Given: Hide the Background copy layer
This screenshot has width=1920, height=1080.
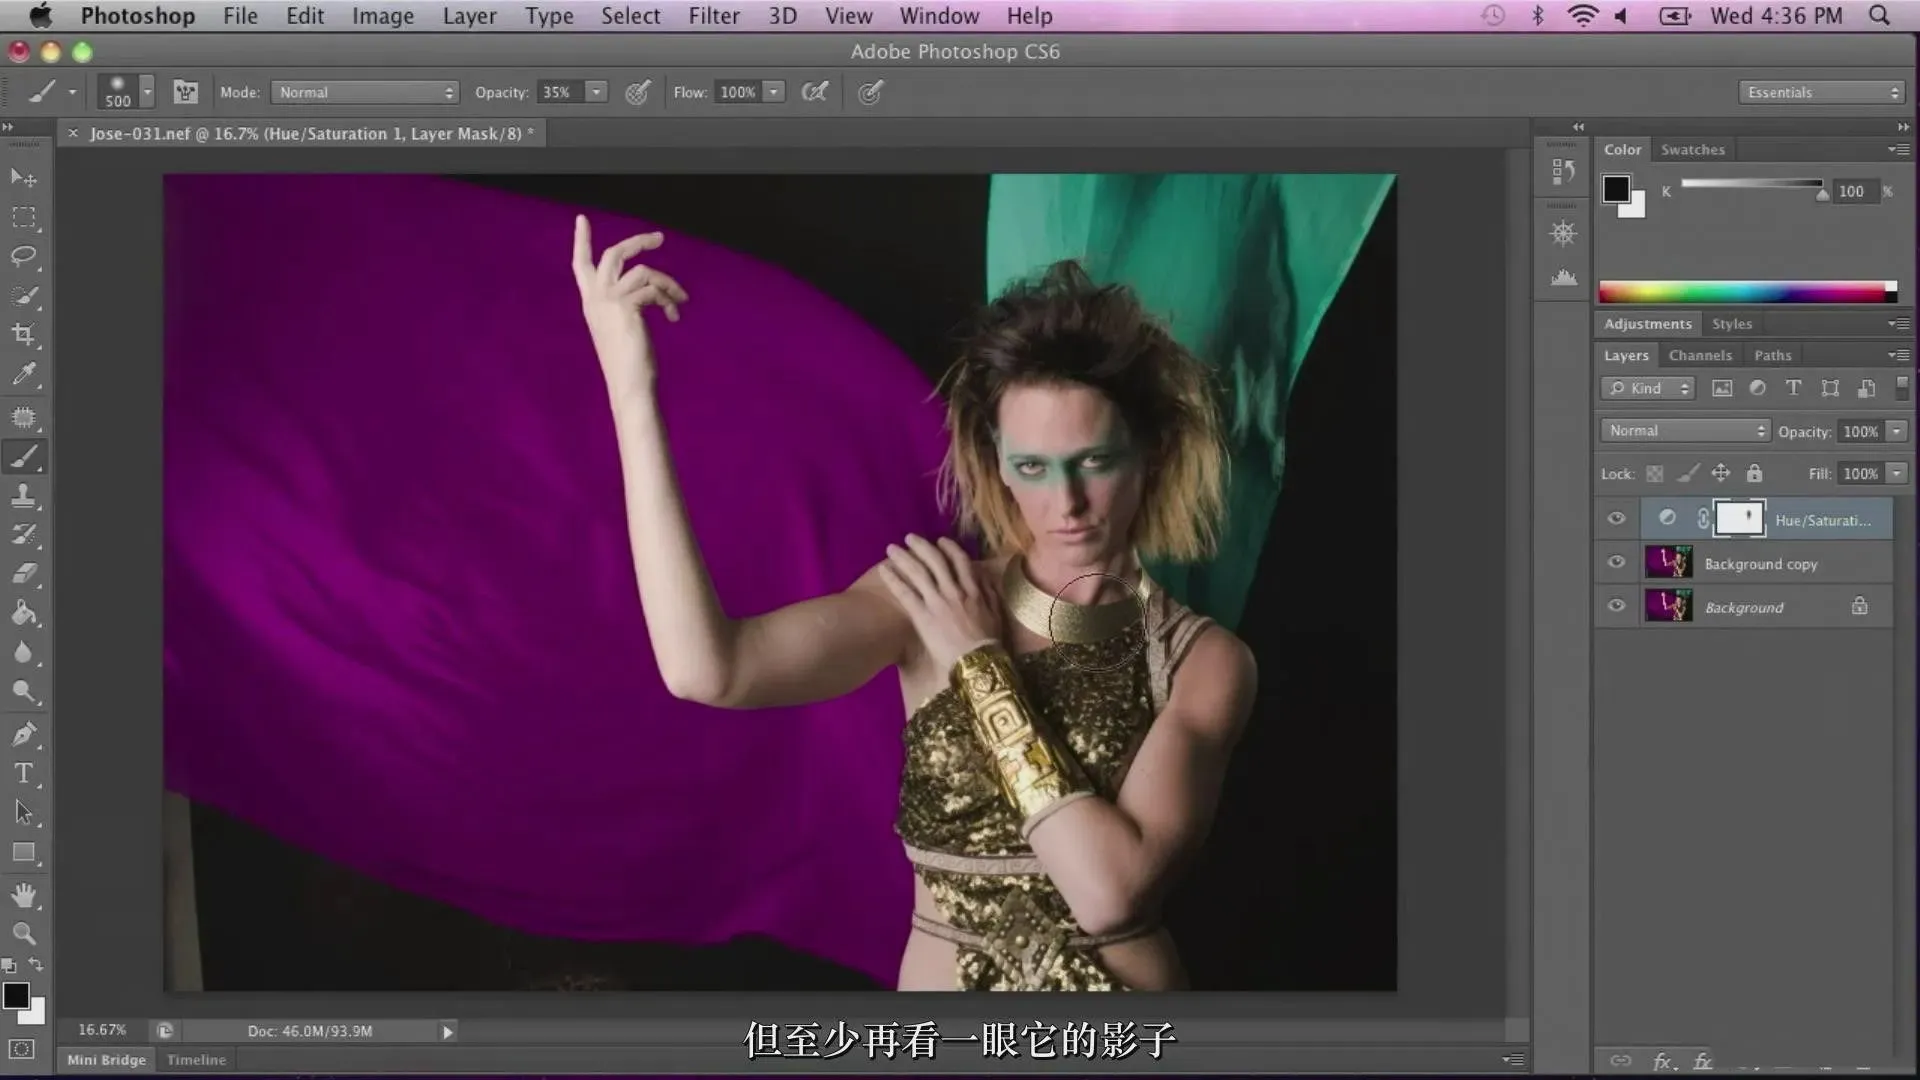Looking at the screenshot, I should coord(1616,562).
